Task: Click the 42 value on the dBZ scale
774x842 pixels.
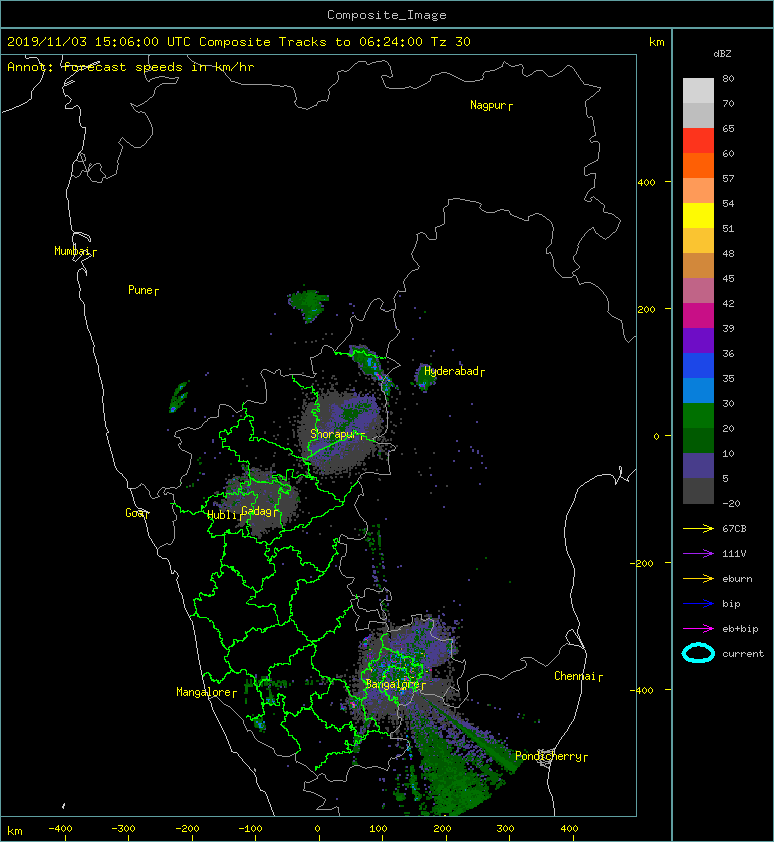Action: click(x=728, y=303)
